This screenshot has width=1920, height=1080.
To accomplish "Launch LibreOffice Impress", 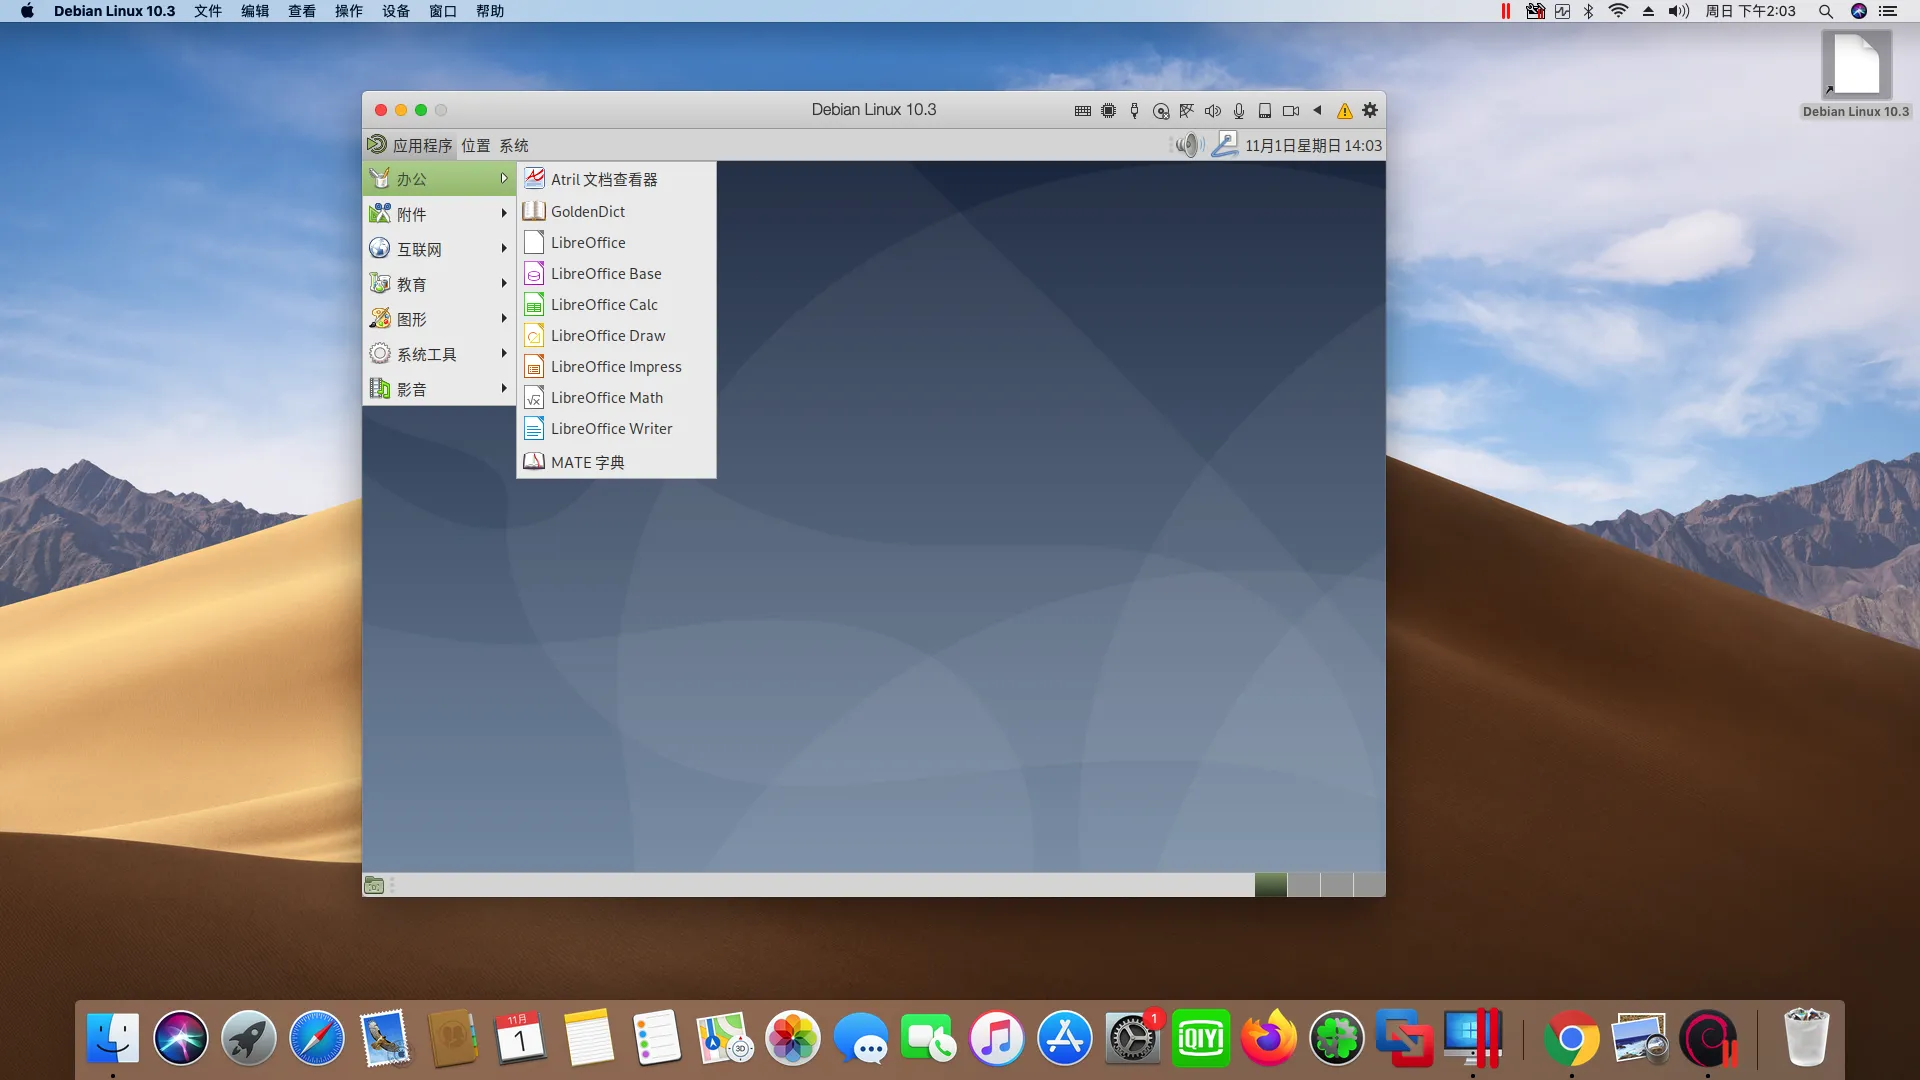I will click(616, 366).
